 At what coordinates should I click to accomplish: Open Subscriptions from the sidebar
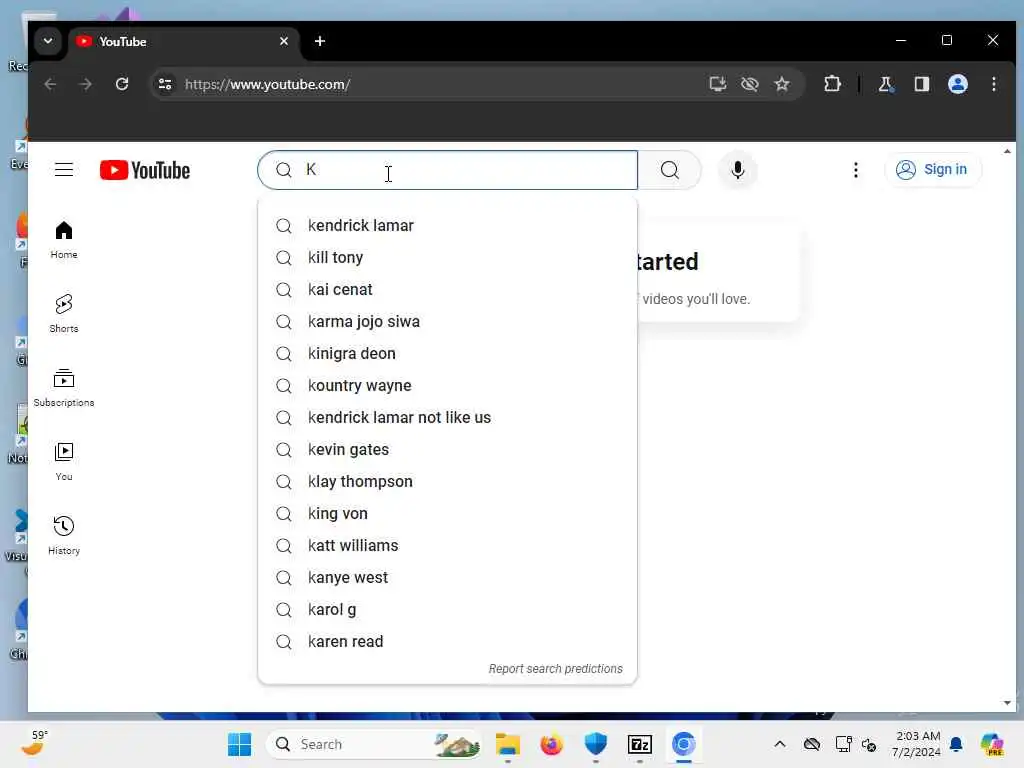[x=64, y=388]
